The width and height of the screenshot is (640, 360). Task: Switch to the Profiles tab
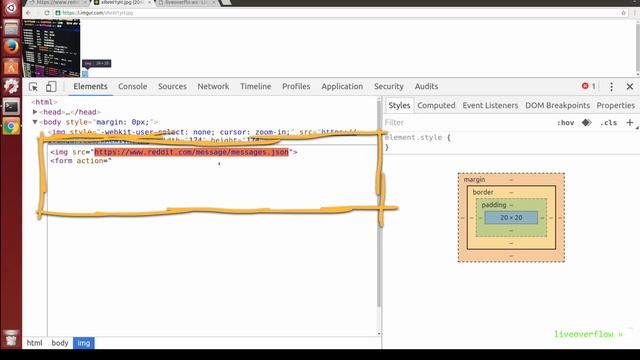tap(296, 87)
